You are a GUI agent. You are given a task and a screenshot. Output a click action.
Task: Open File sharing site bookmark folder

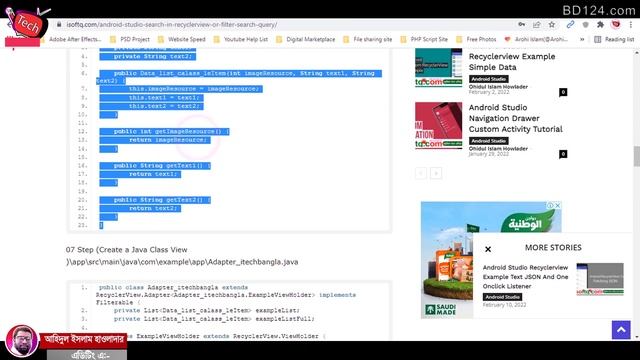tap(368, 39)
